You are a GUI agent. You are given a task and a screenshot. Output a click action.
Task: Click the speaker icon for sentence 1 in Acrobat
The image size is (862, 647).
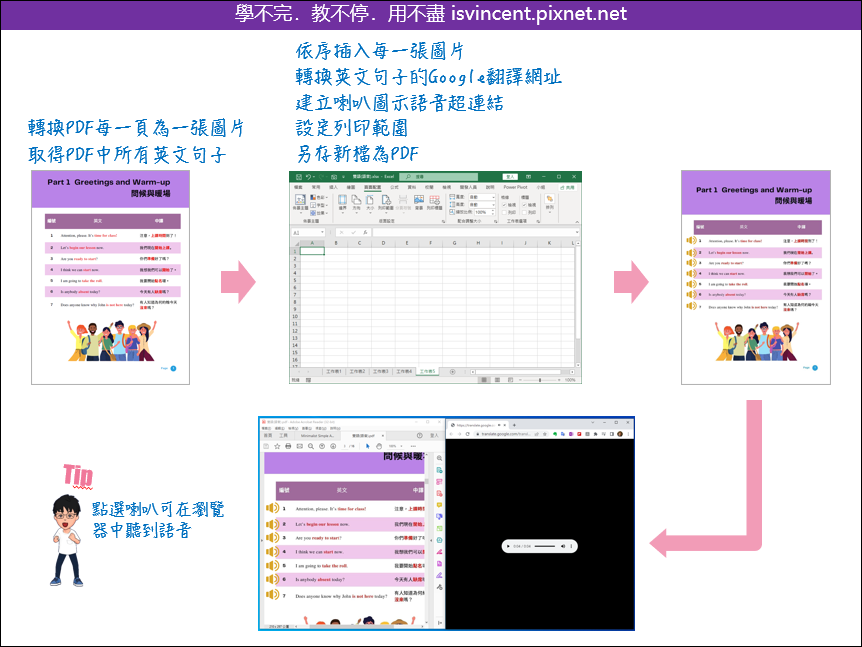272,508
